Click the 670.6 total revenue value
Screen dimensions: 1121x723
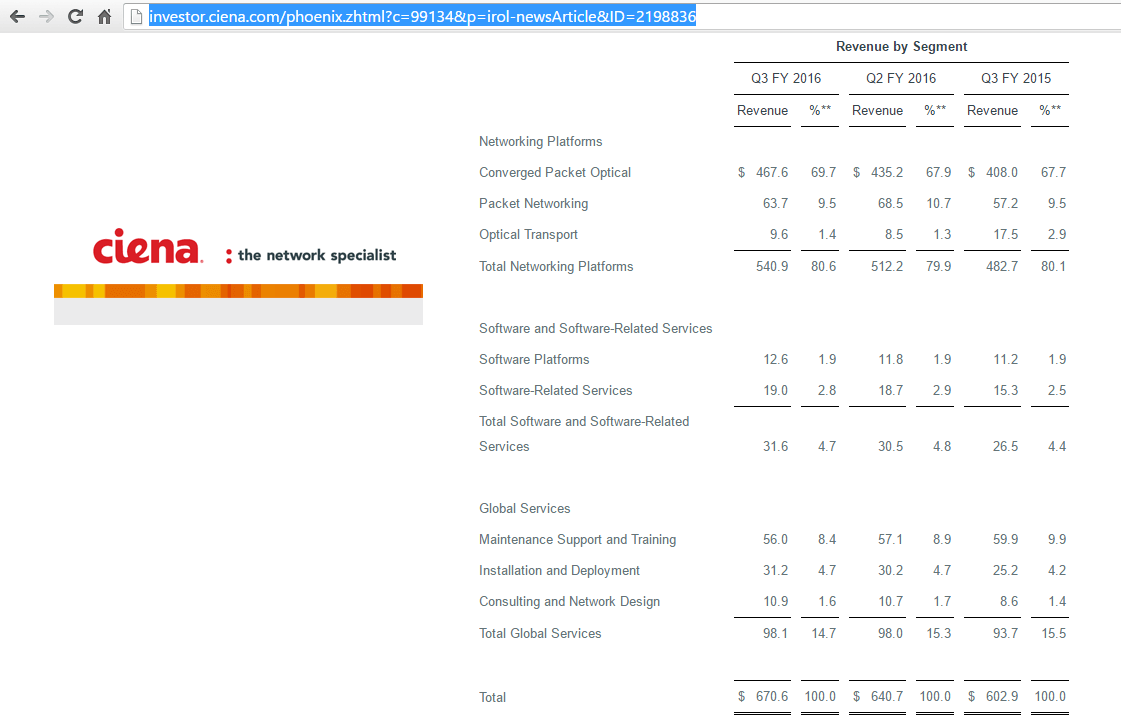pyautogui.click(x=772, y=697)
